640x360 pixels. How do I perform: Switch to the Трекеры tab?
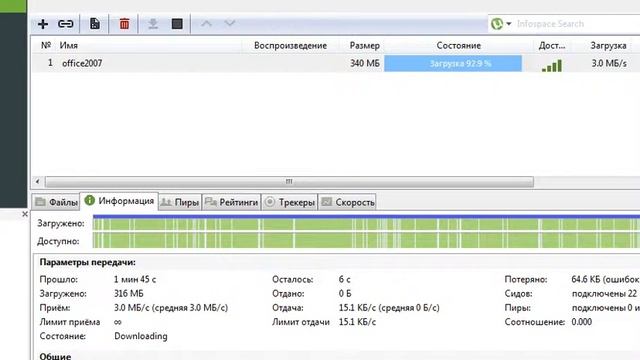tap(290, 202)
